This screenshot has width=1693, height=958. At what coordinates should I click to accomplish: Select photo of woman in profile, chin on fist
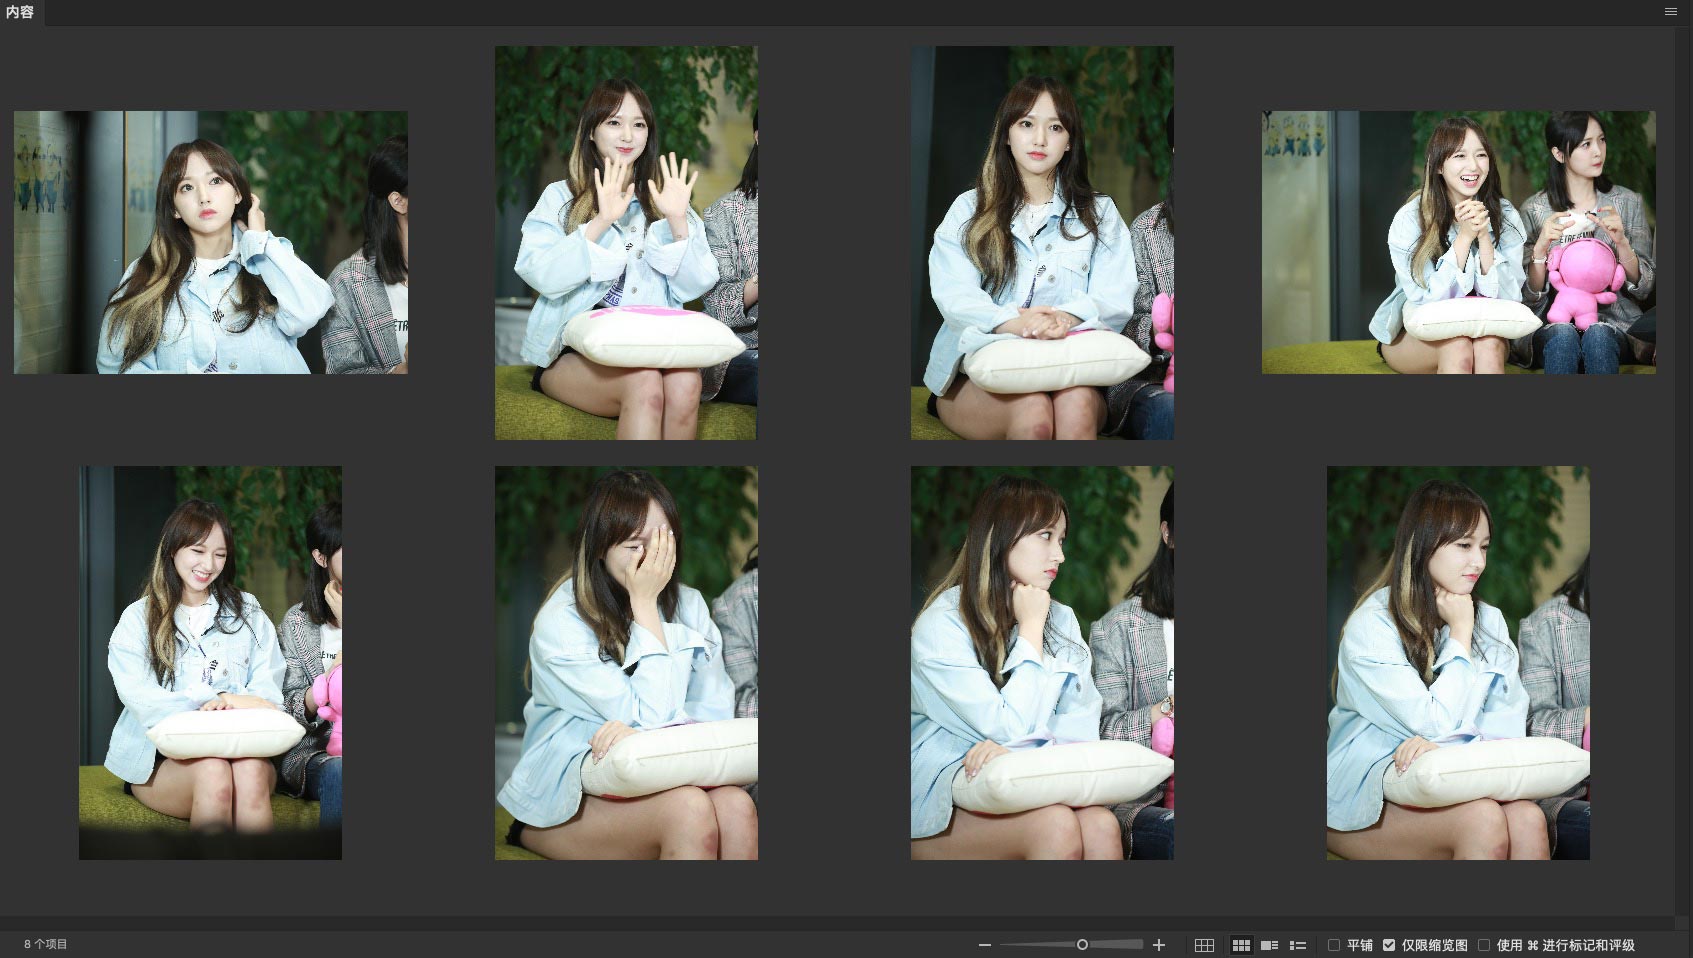[1042, 662]
